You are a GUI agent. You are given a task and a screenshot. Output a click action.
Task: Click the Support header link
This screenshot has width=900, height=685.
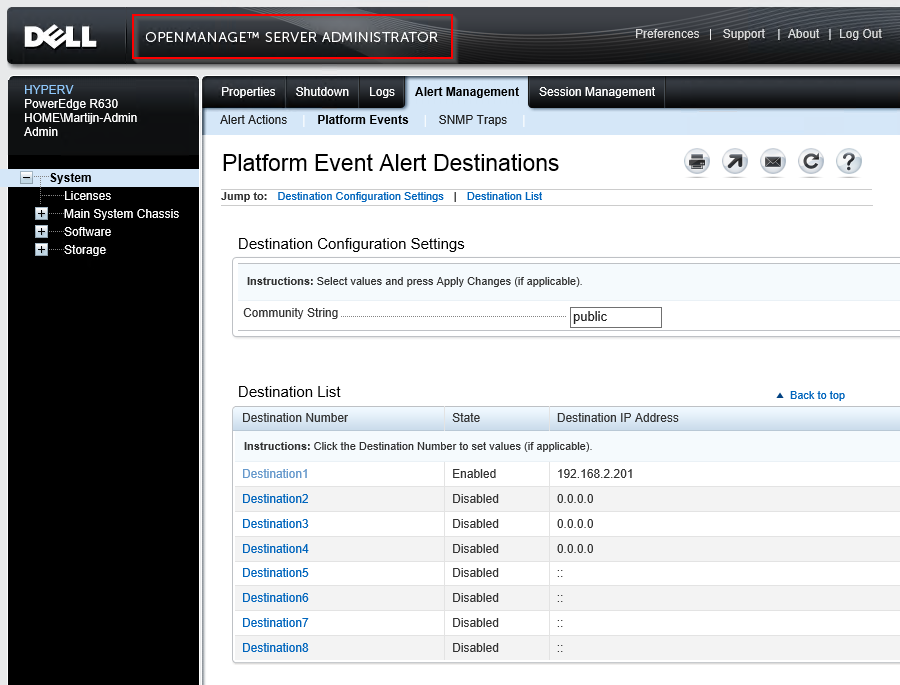coord(743,34)
